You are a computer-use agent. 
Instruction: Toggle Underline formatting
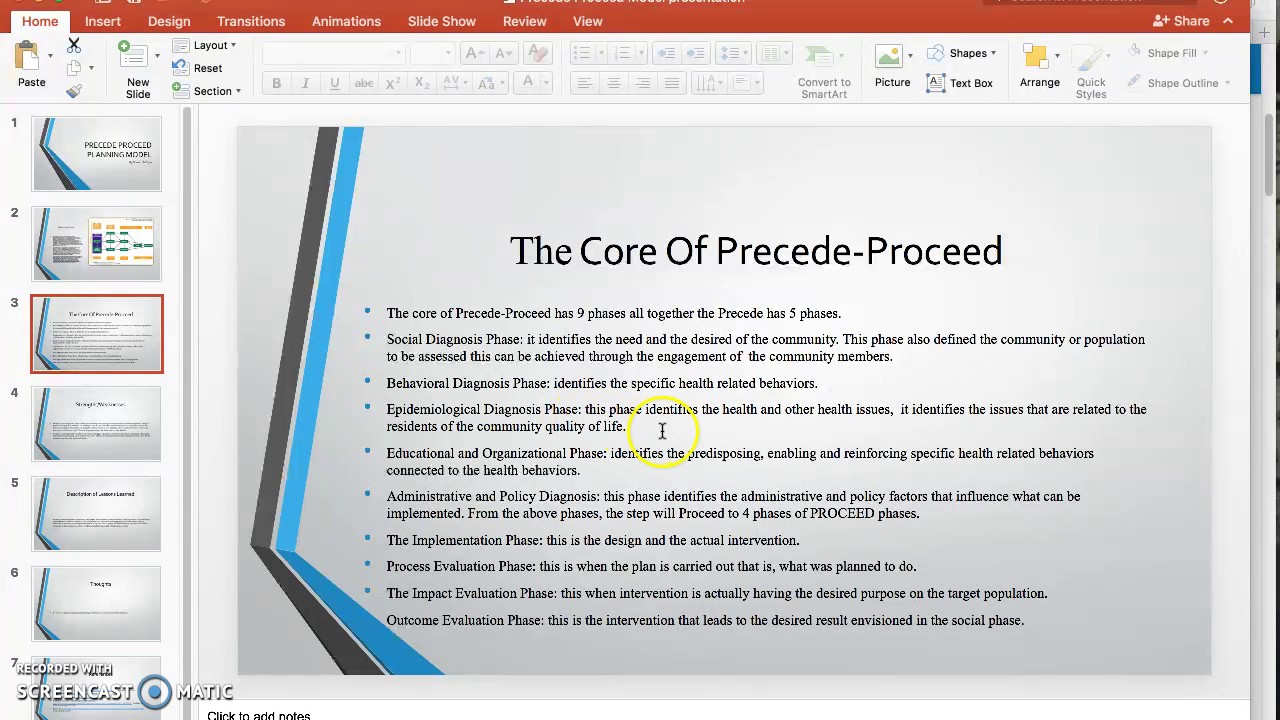pos(334,83)
